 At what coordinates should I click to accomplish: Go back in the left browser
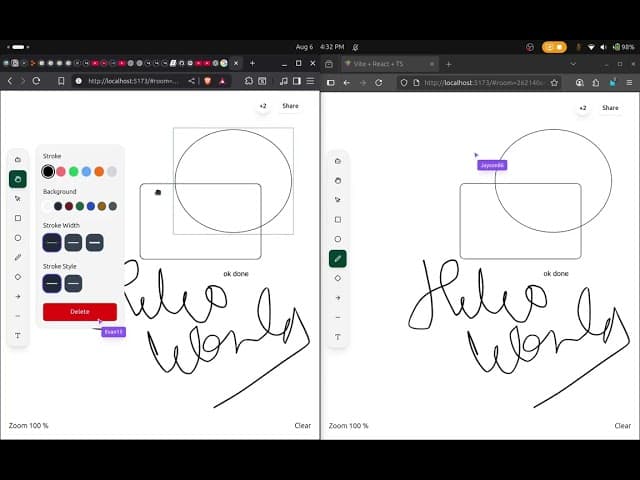coord(10,81)
